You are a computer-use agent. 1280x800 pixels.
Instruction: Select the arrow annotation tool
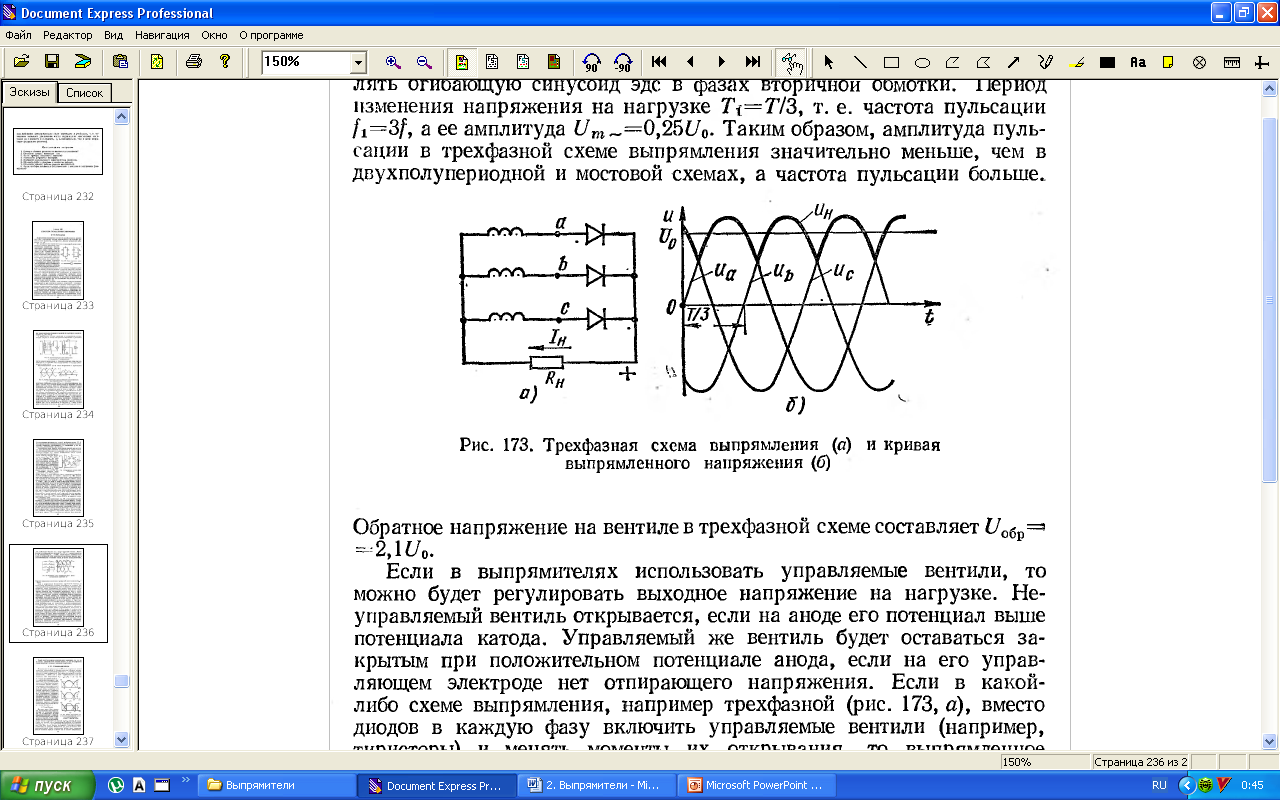pyautogui.click(x=1015, y=61)
